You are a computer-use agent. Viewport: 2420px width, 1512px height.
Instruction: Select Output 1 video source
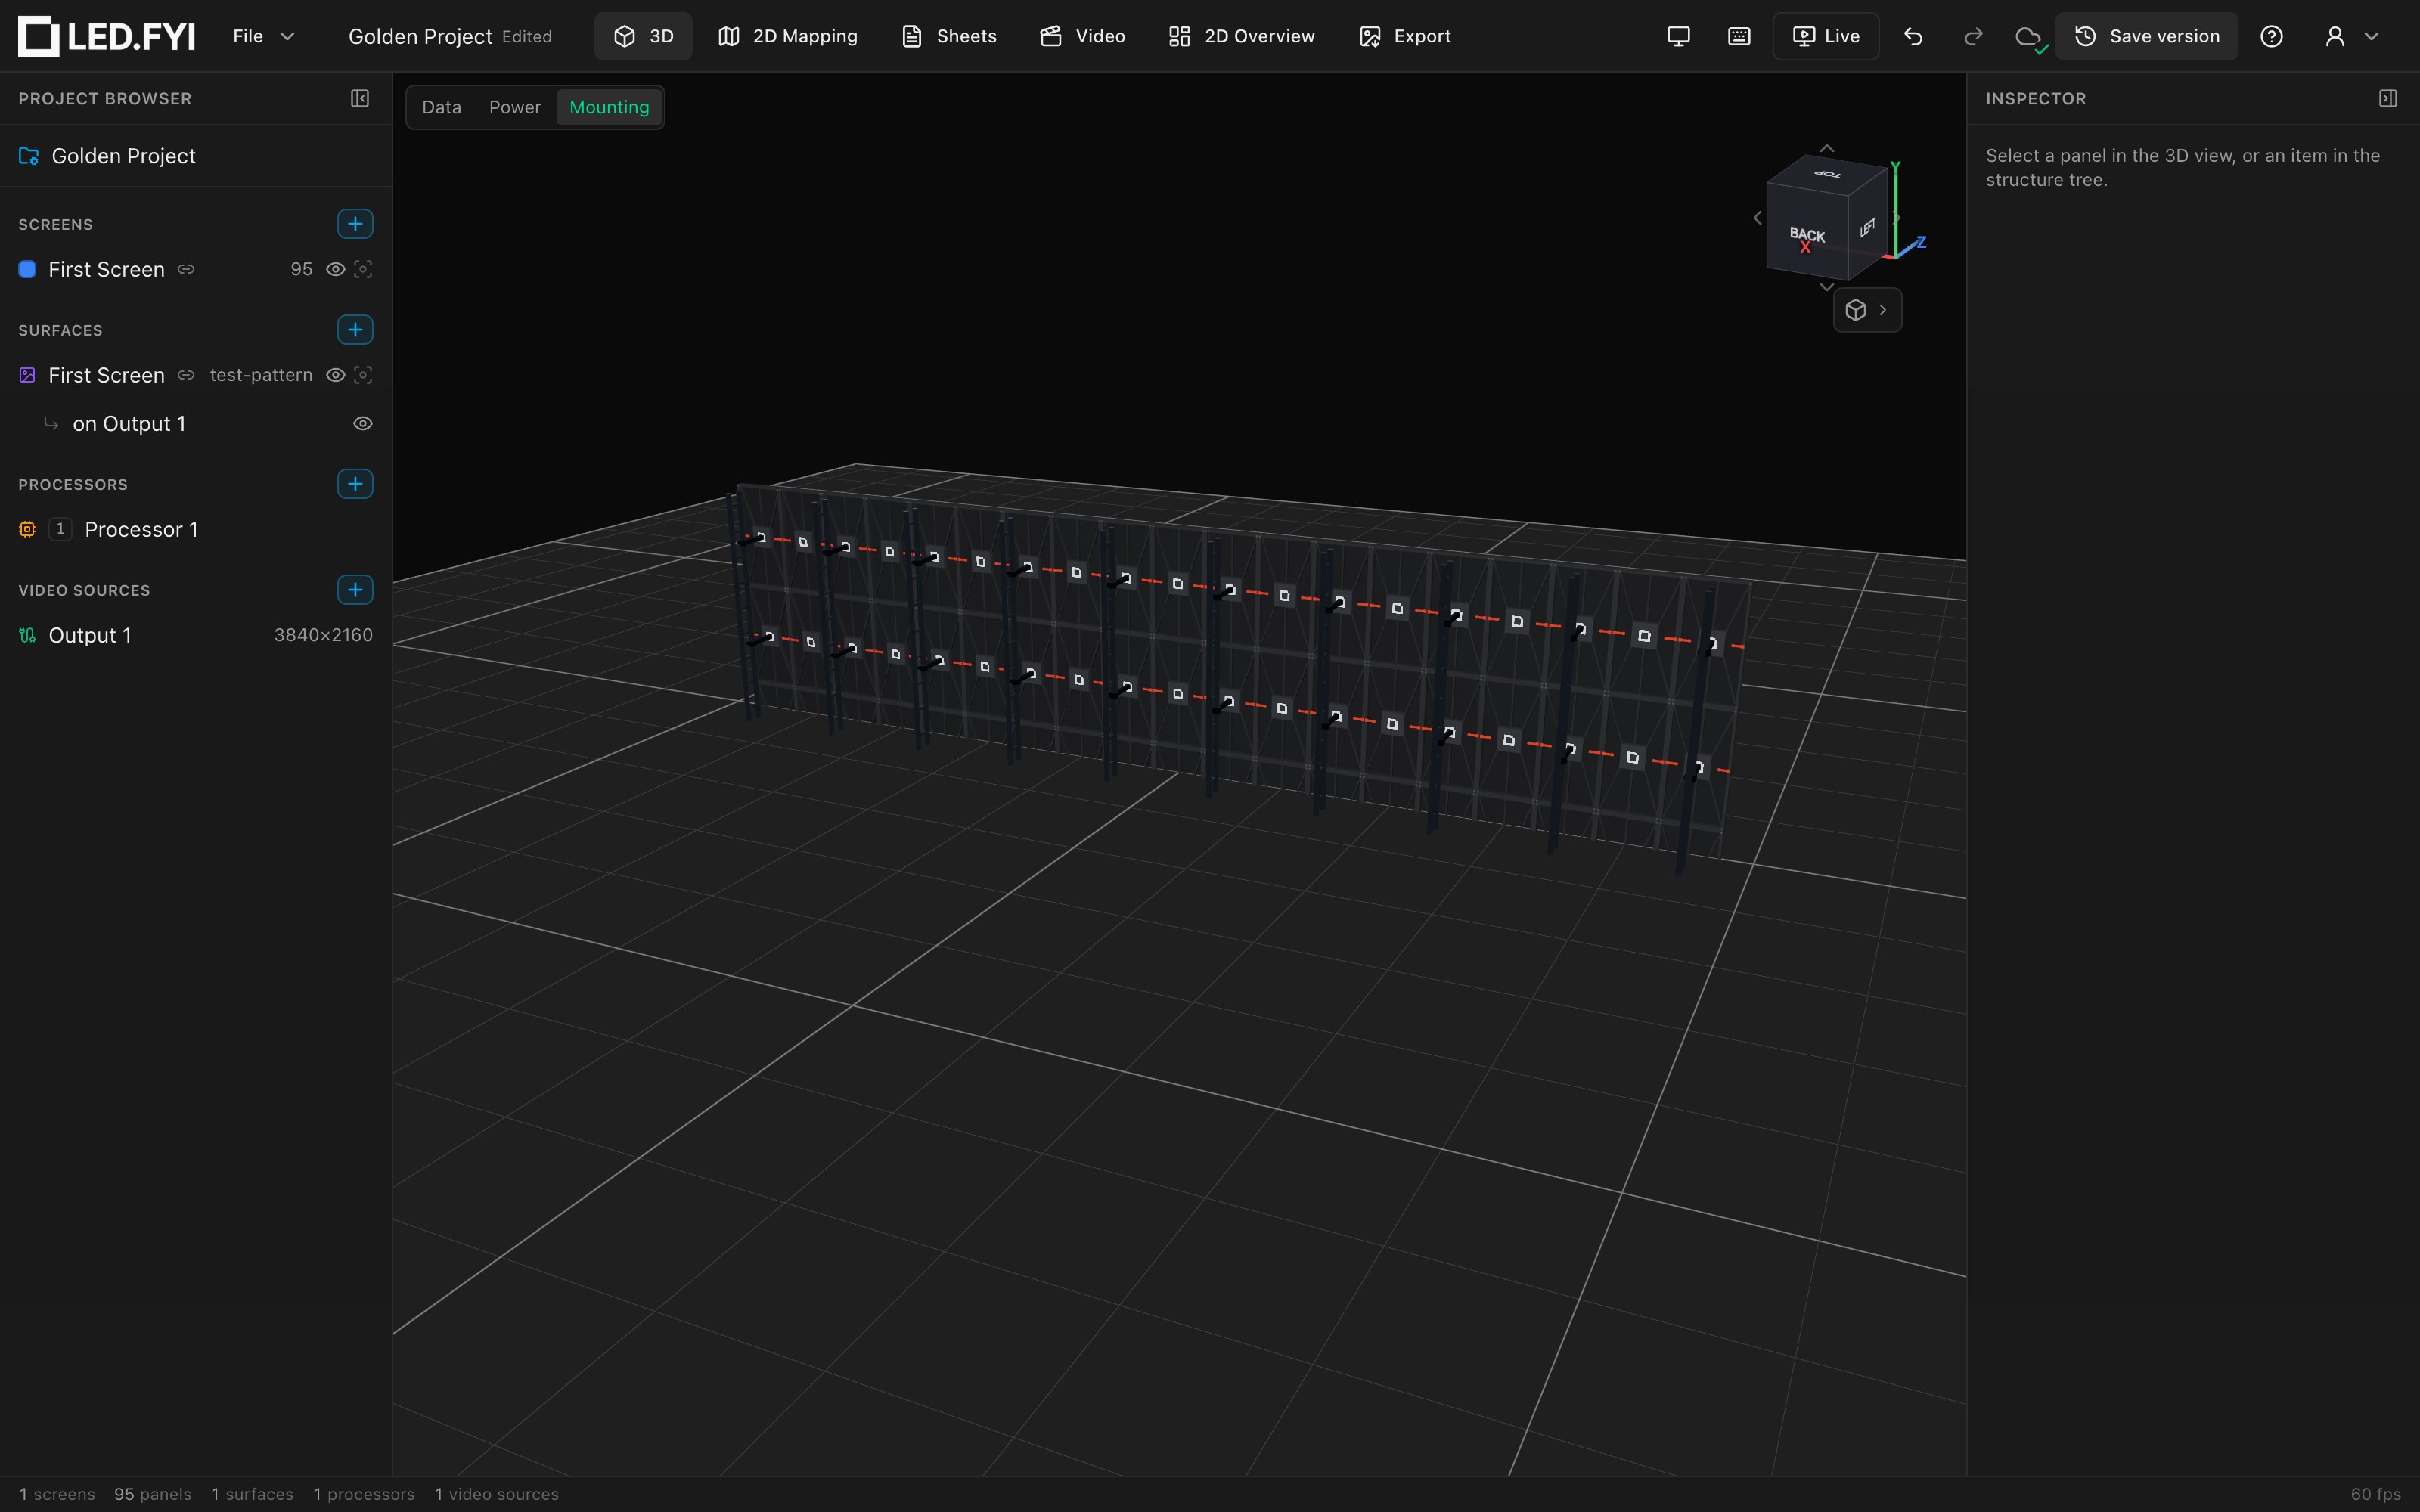point(196,636)
